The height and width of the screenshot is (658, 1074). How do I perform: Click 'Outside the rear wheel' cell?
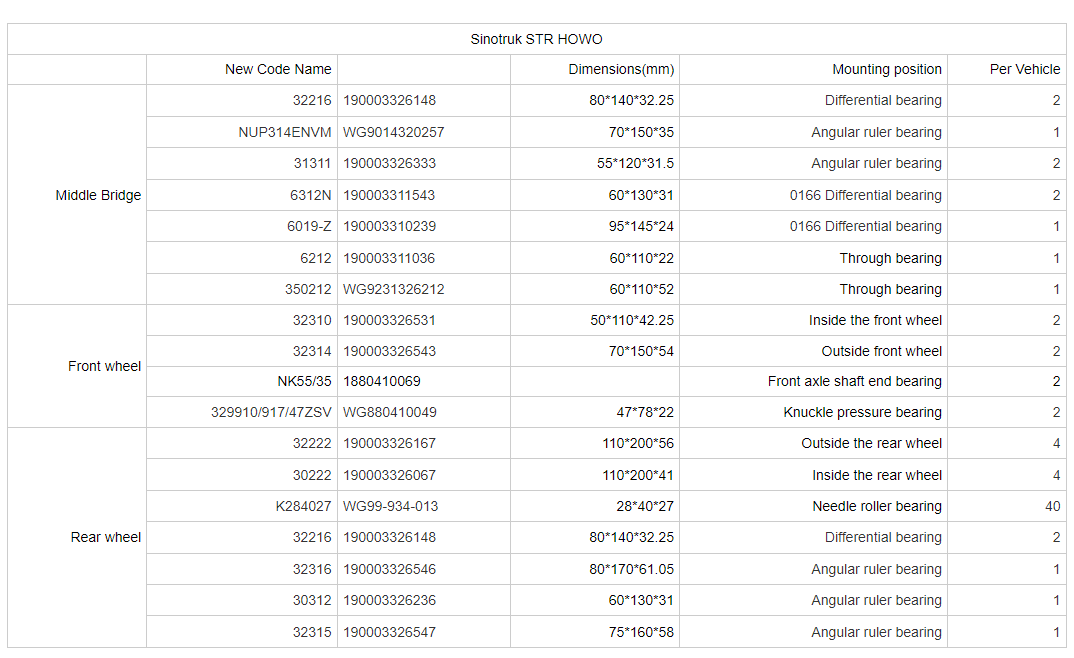coord(872,443)
